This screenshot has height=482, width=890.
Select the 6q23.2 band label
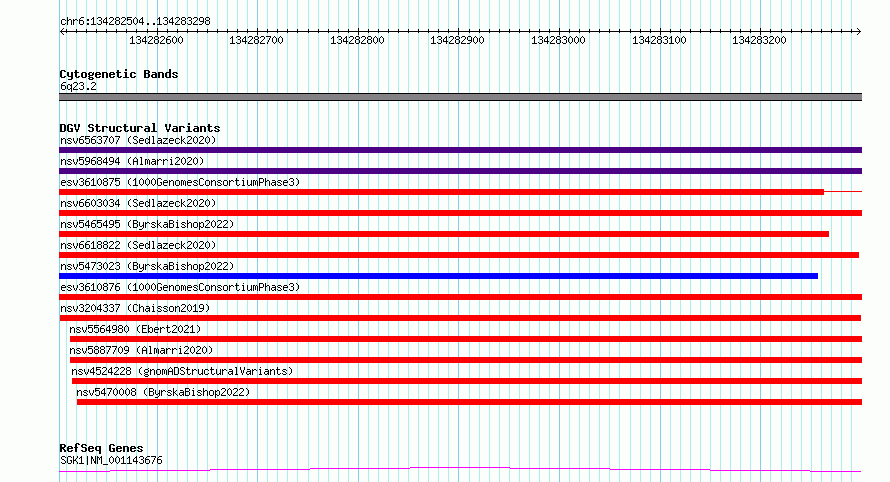[78, 86]
